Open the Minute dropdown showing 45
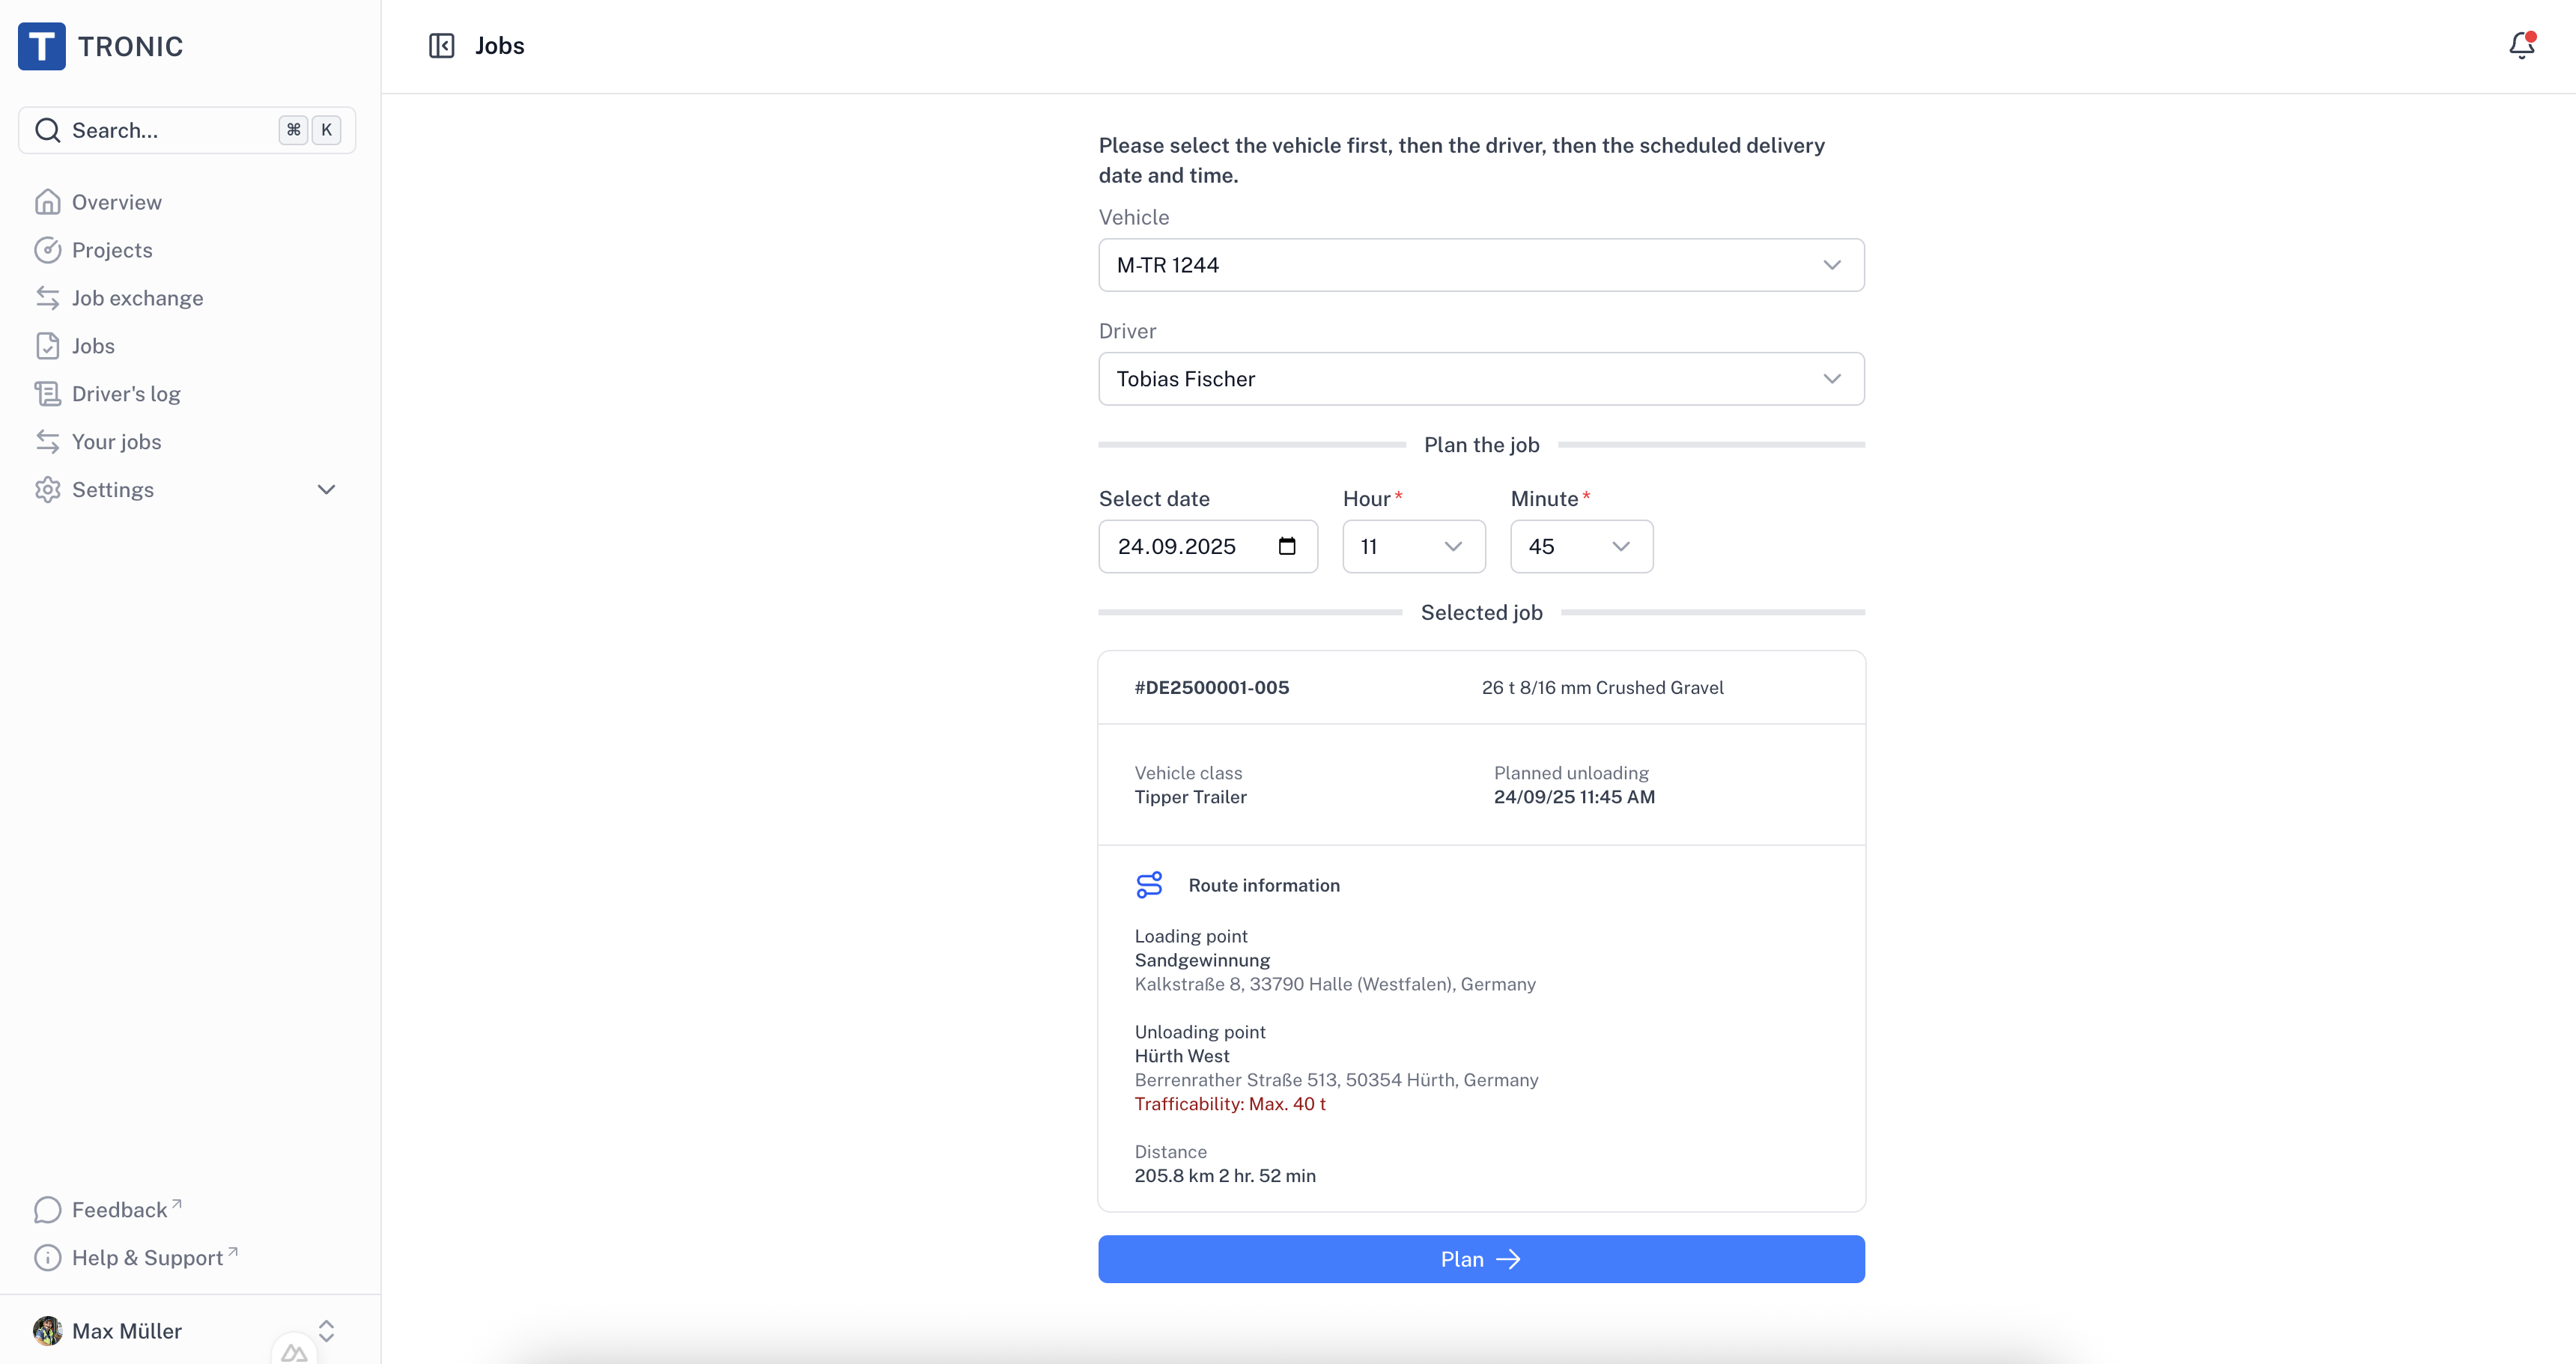The height and width of the screenshot is (1364, 2576). pyautogui.click(x=1580, y=546)
